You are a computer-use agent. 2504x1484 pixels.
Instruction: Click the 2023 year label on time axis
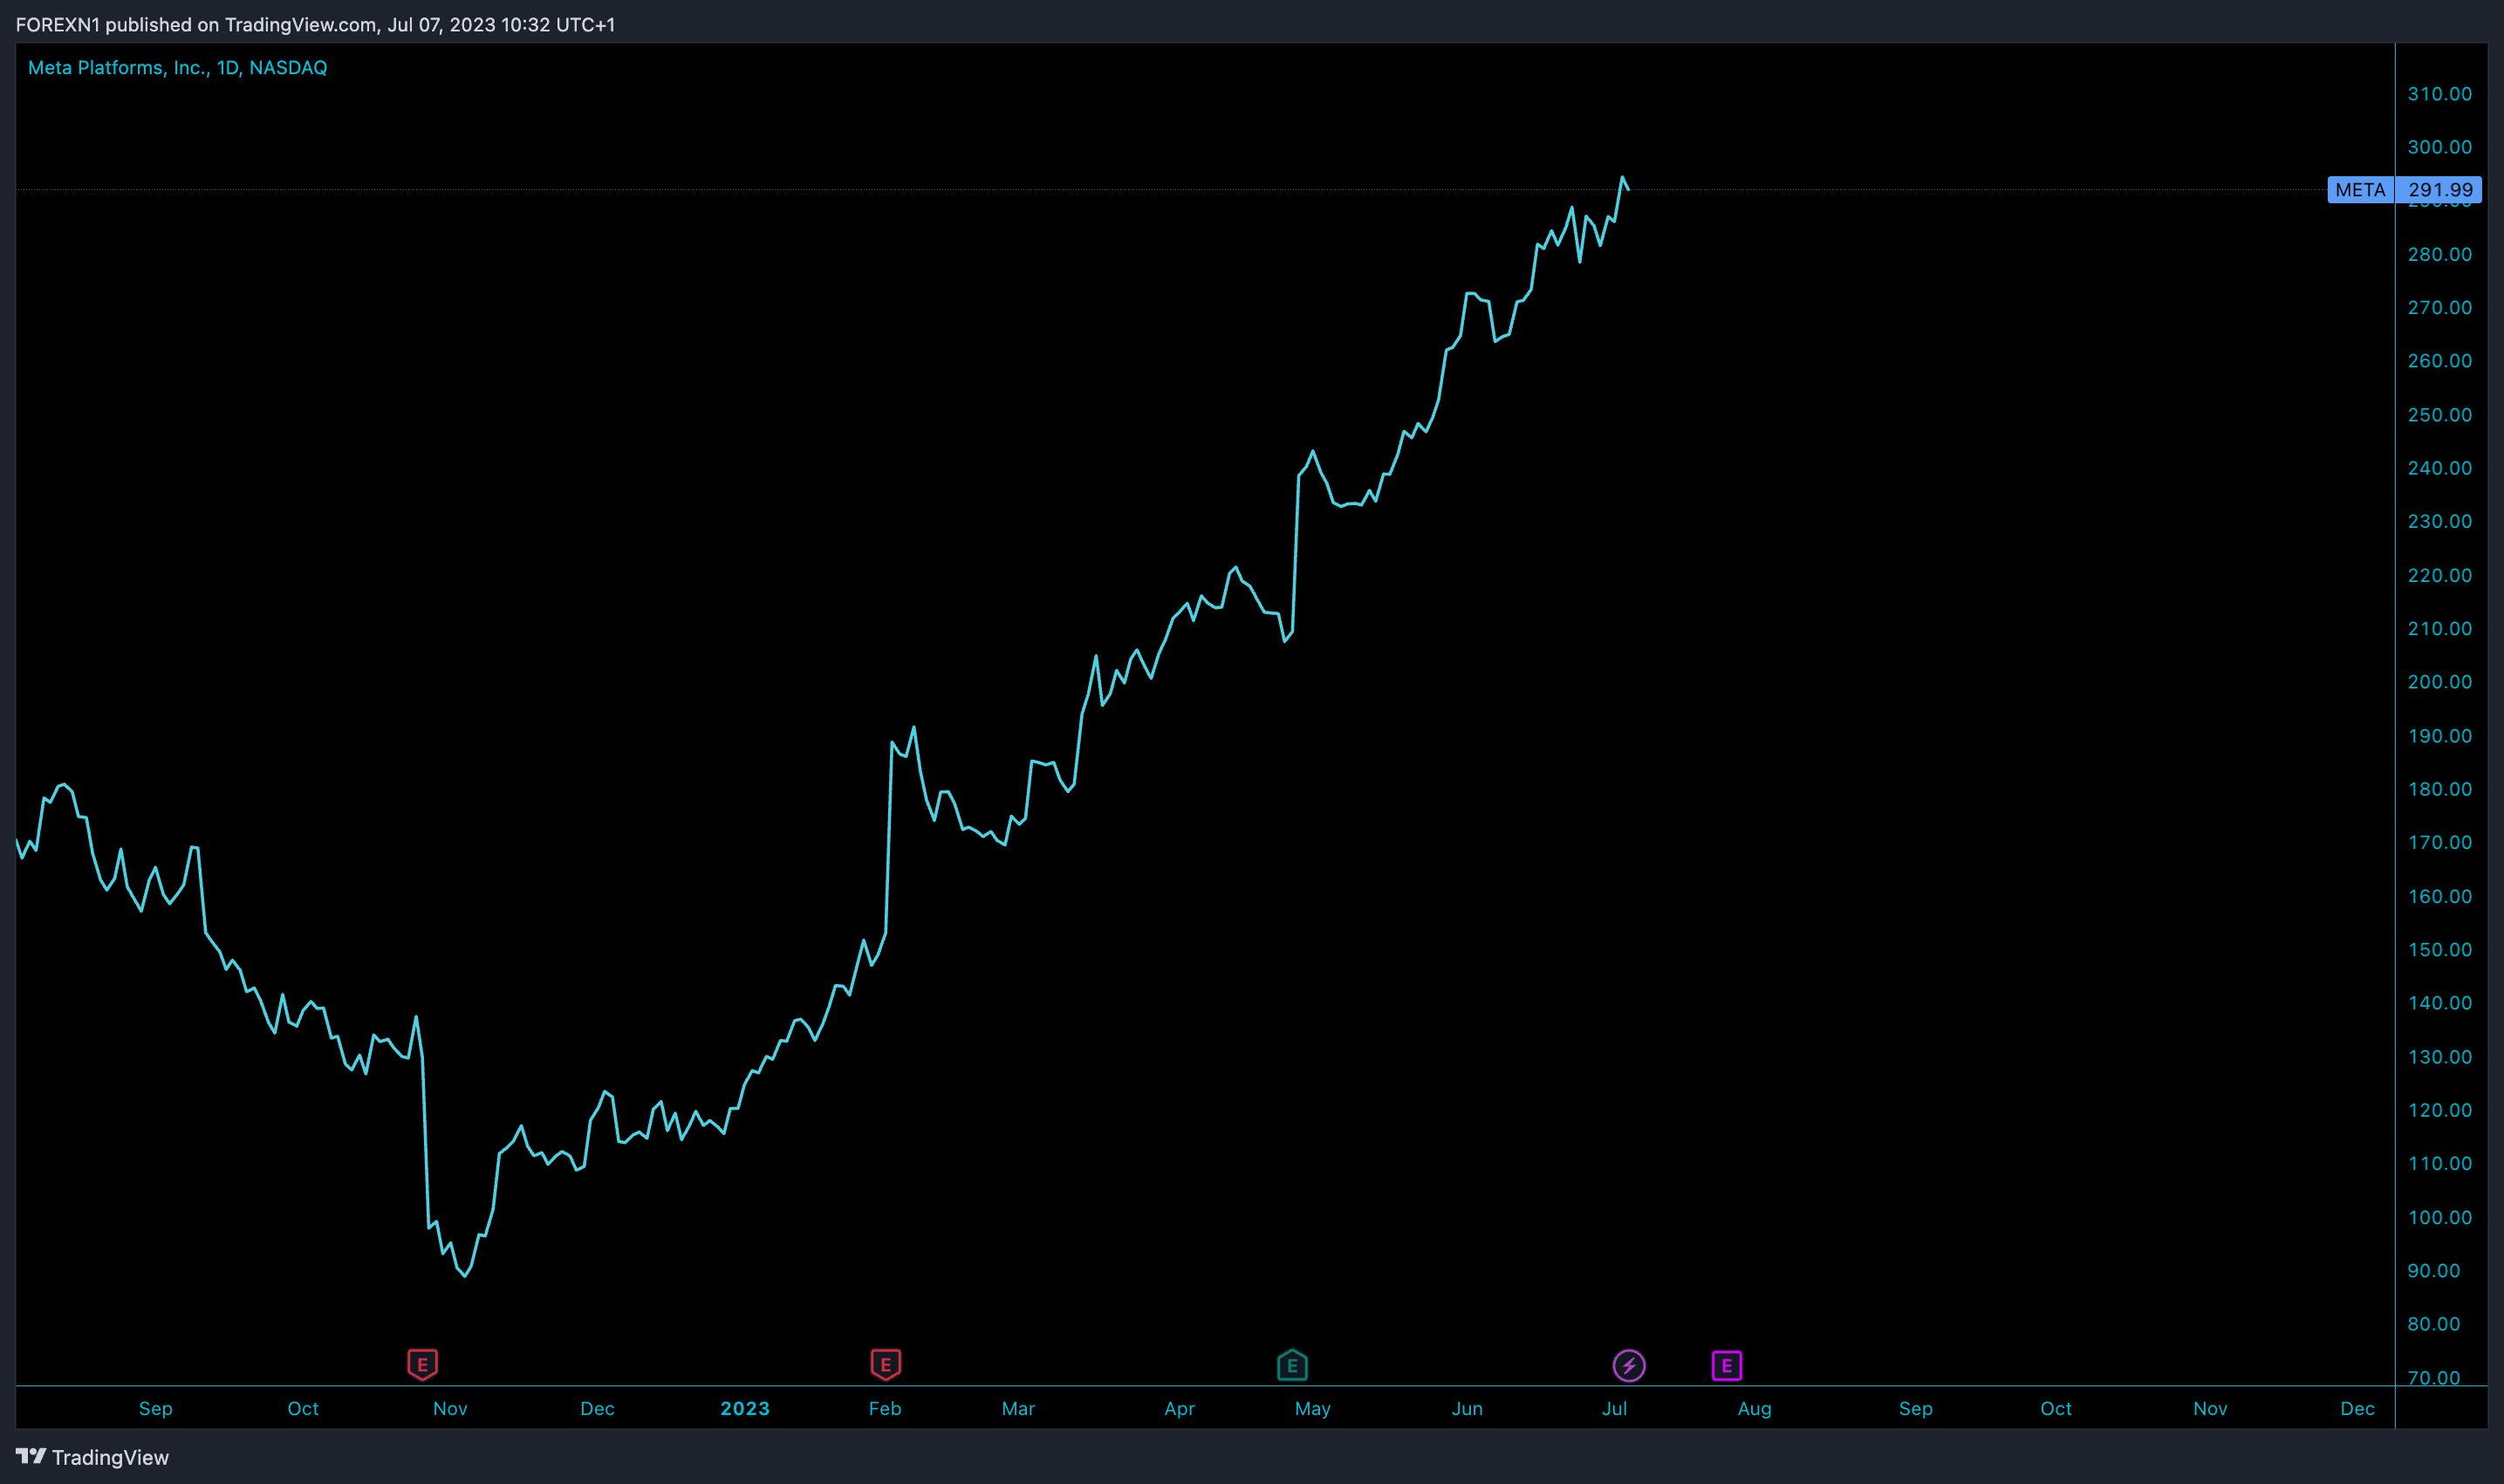(x=745, y=1408)
